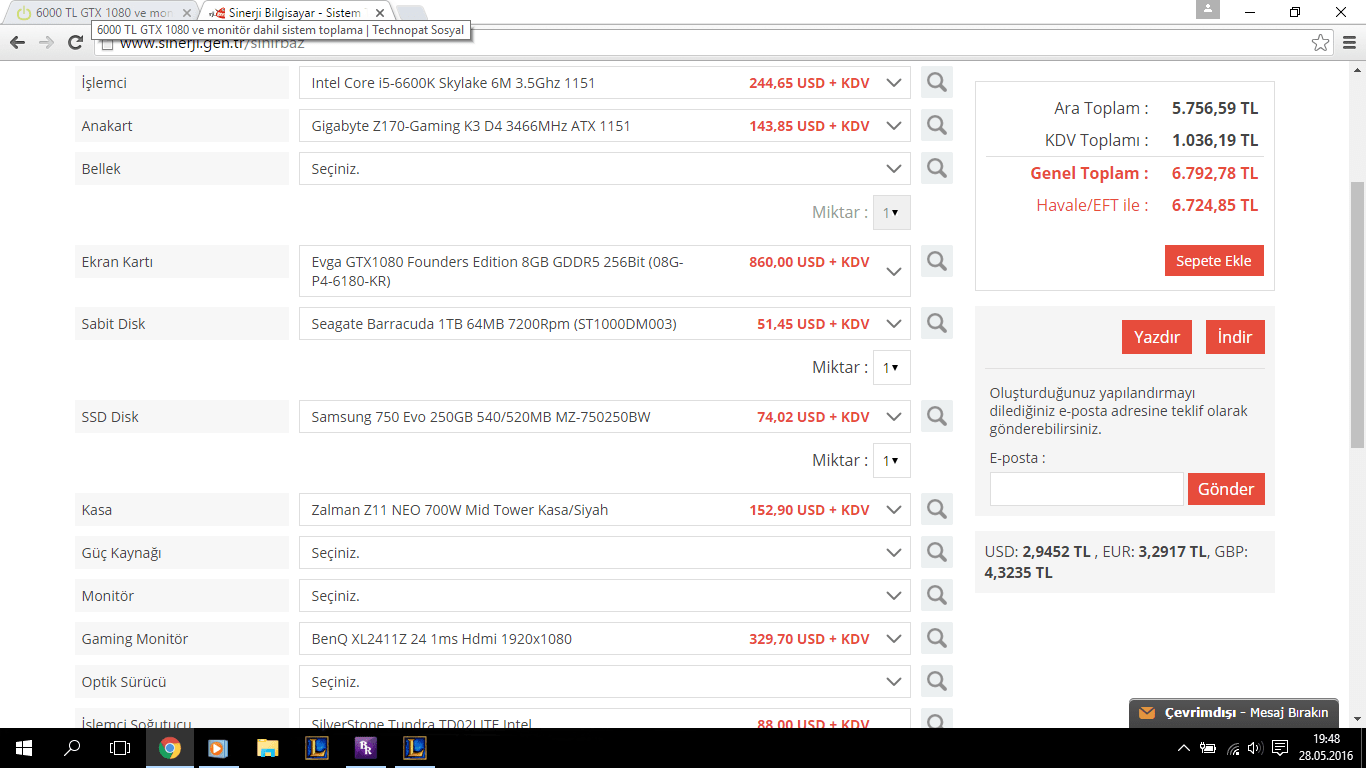Click the KDV Toplamı value '1.036,19 TL'
The image size is (1366, 768).
click(1215, 140)
